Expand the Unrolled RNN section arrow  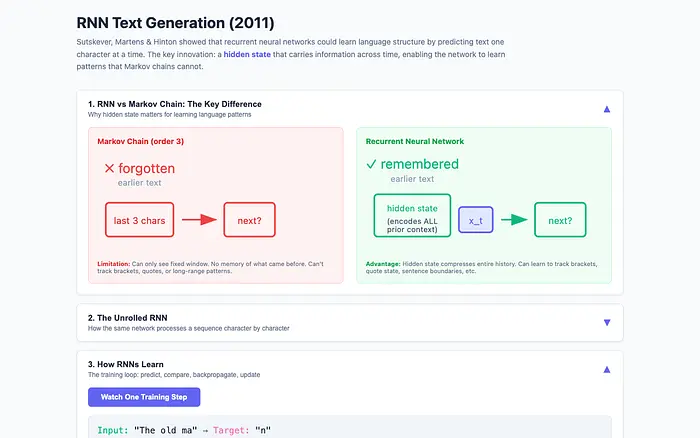(x=606, y=322)
